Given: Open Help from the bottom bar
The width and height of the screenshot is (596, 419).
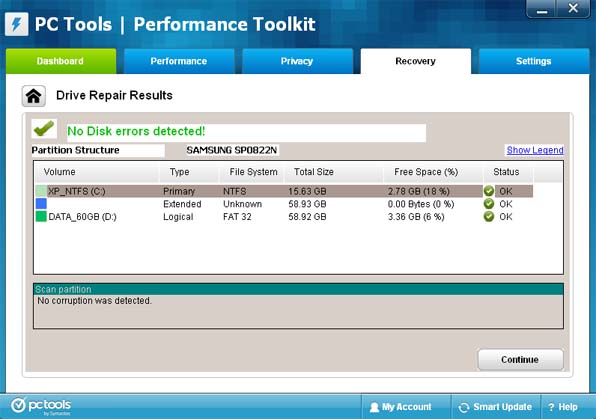Looking at the screenshot, I should coord(564,407).
